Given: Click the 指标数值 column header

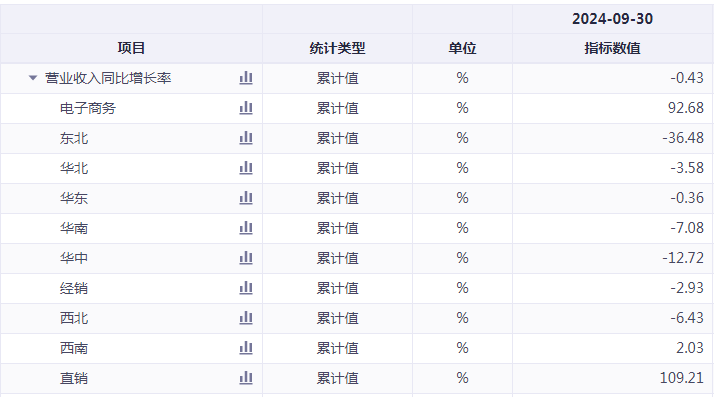Looking at the screenshot, I should (612, 48).
